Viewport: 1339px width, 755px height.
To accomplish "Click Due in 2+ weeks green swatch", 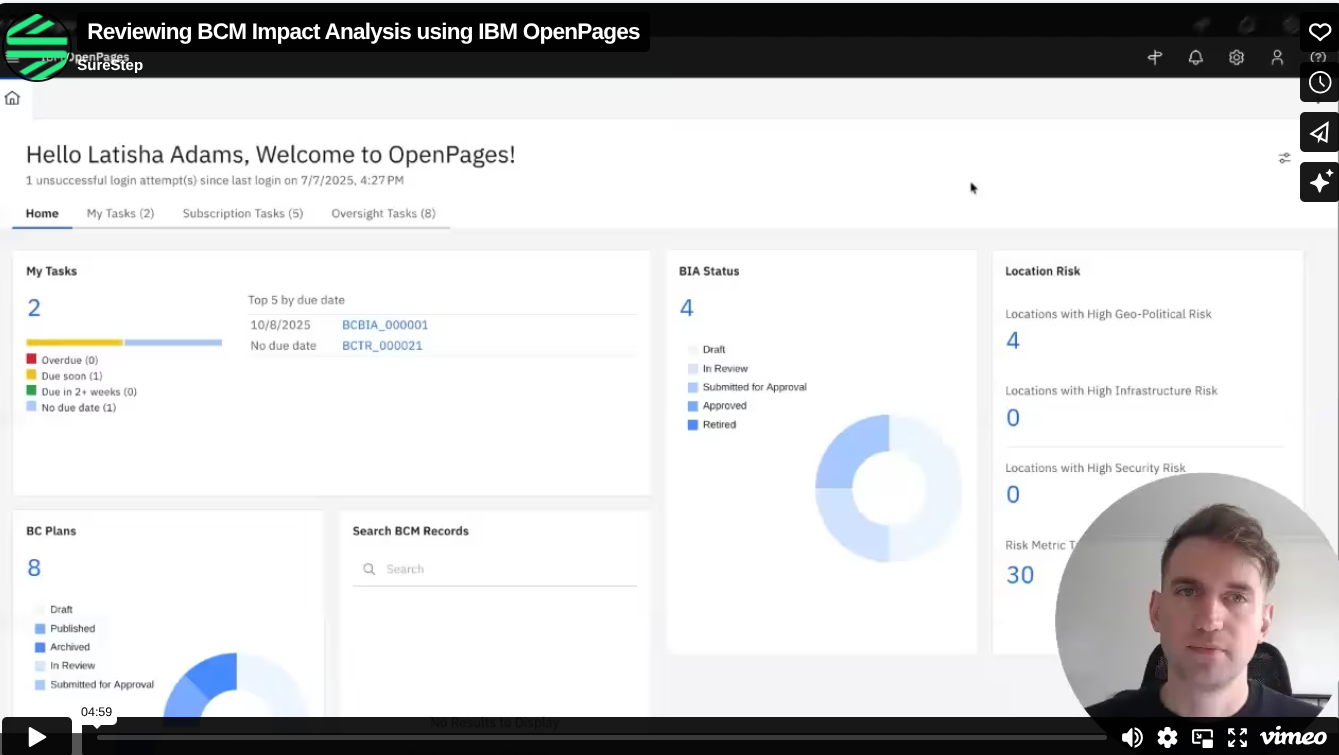I will (31, 391).
